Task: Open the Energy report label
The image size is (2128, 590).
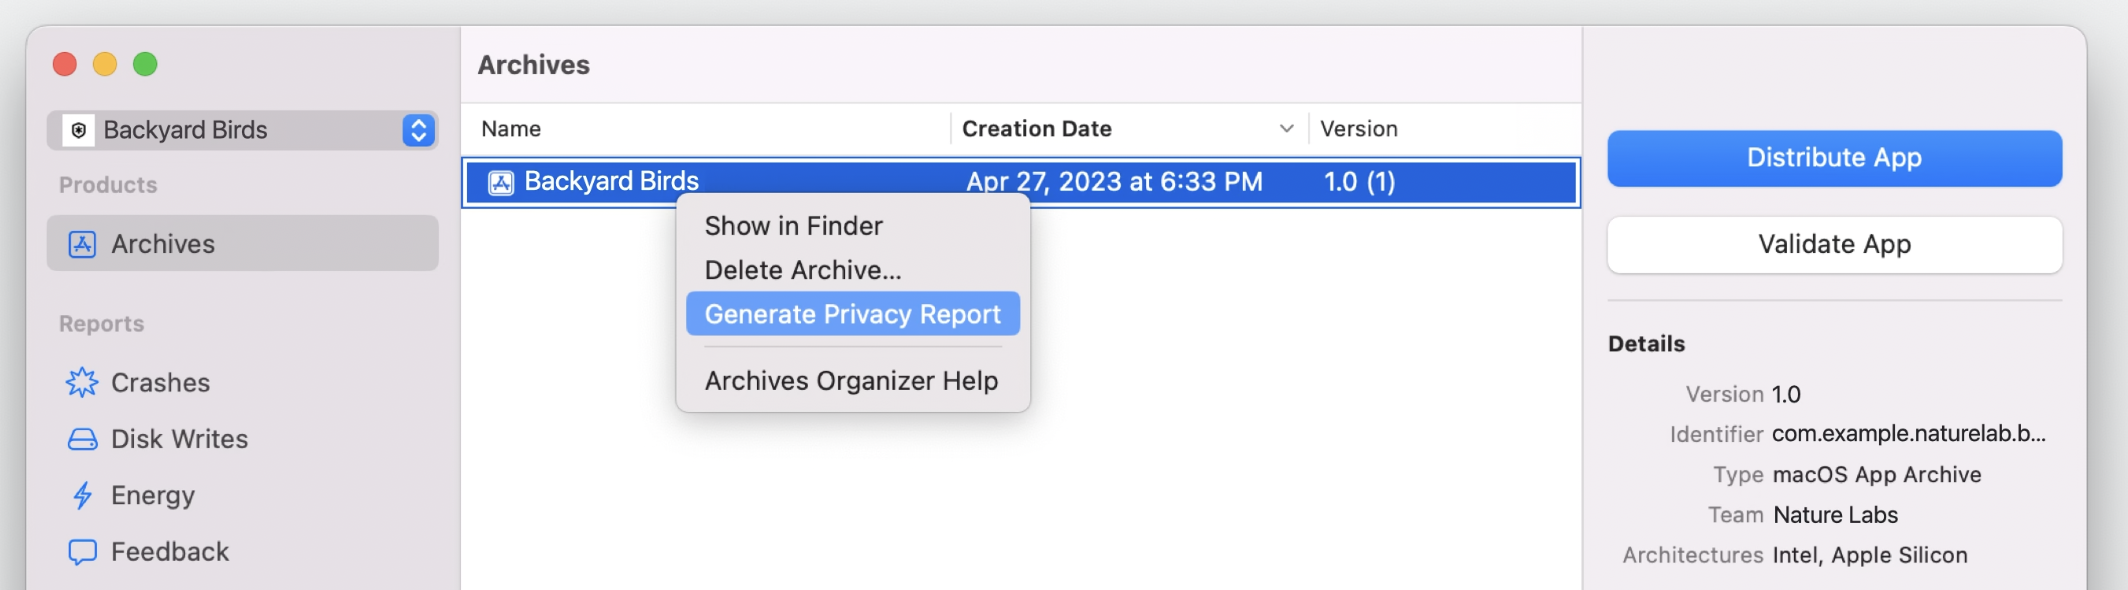Action: click(x=153, y=496)
